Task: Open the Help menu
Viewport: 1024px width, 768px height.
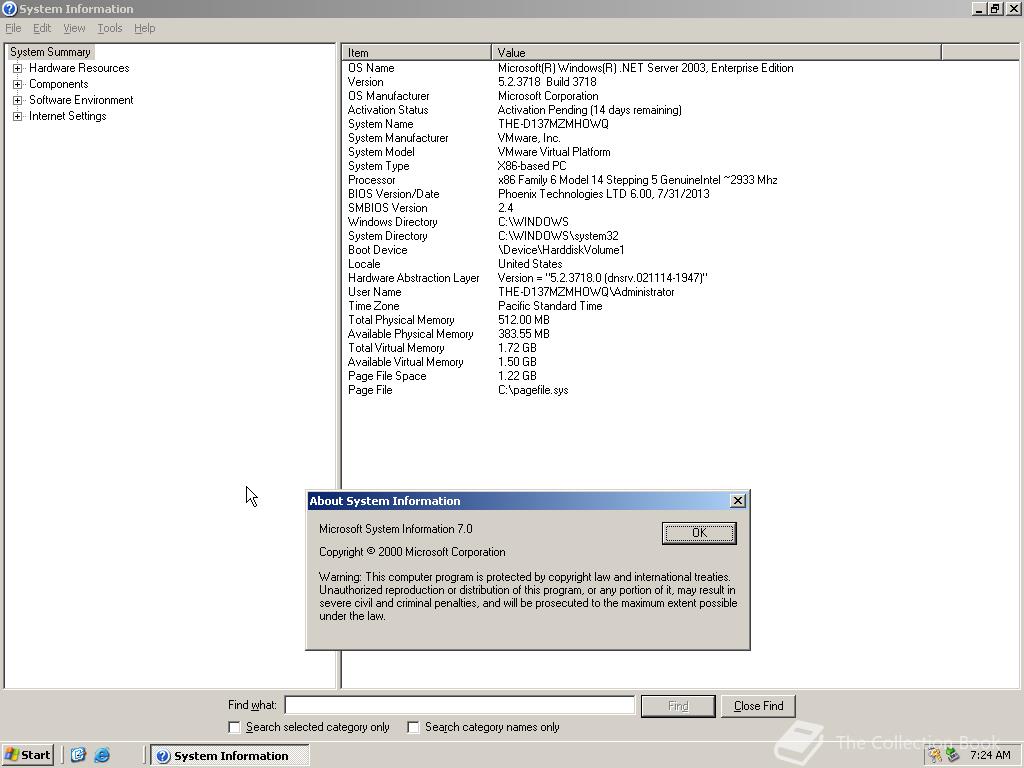Action: click(144, 28)
